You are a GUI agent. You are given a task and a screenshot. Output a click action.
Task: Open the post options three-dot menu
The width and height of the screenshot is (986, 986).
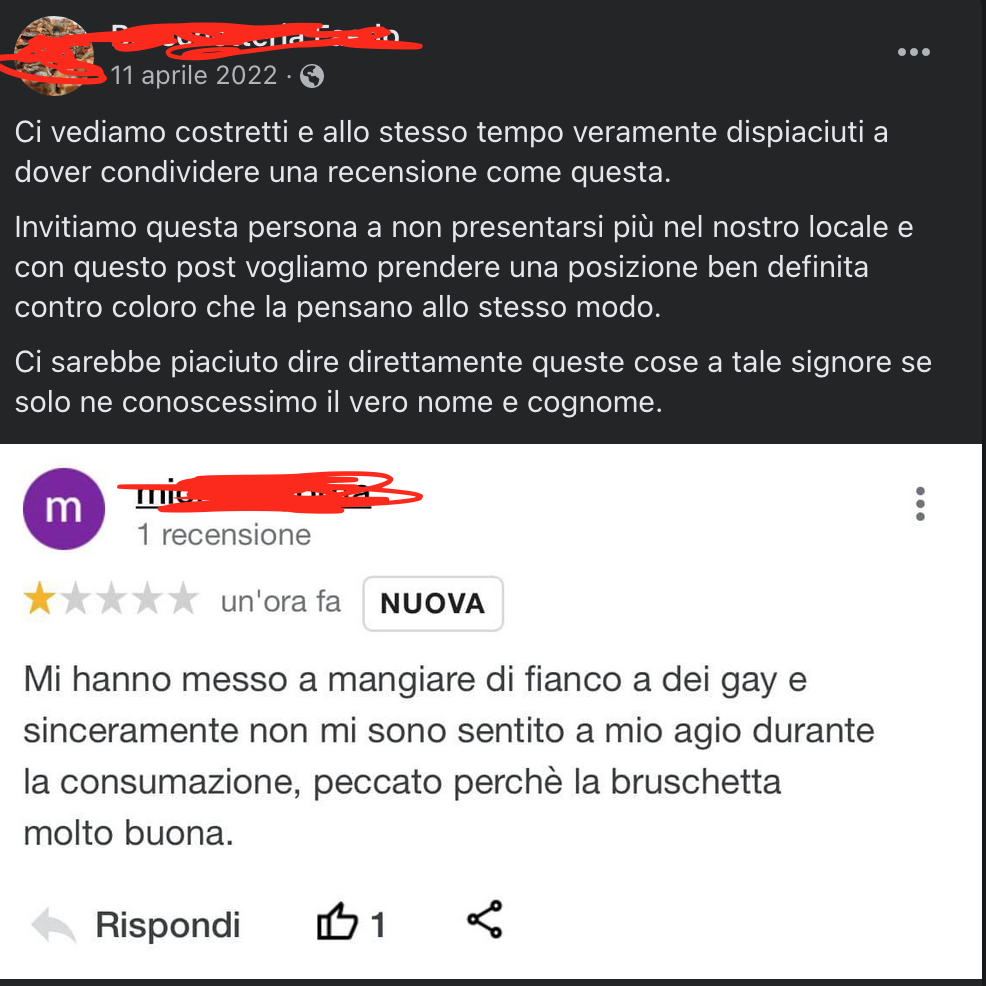pyautogui.click(x=913, y=52)
